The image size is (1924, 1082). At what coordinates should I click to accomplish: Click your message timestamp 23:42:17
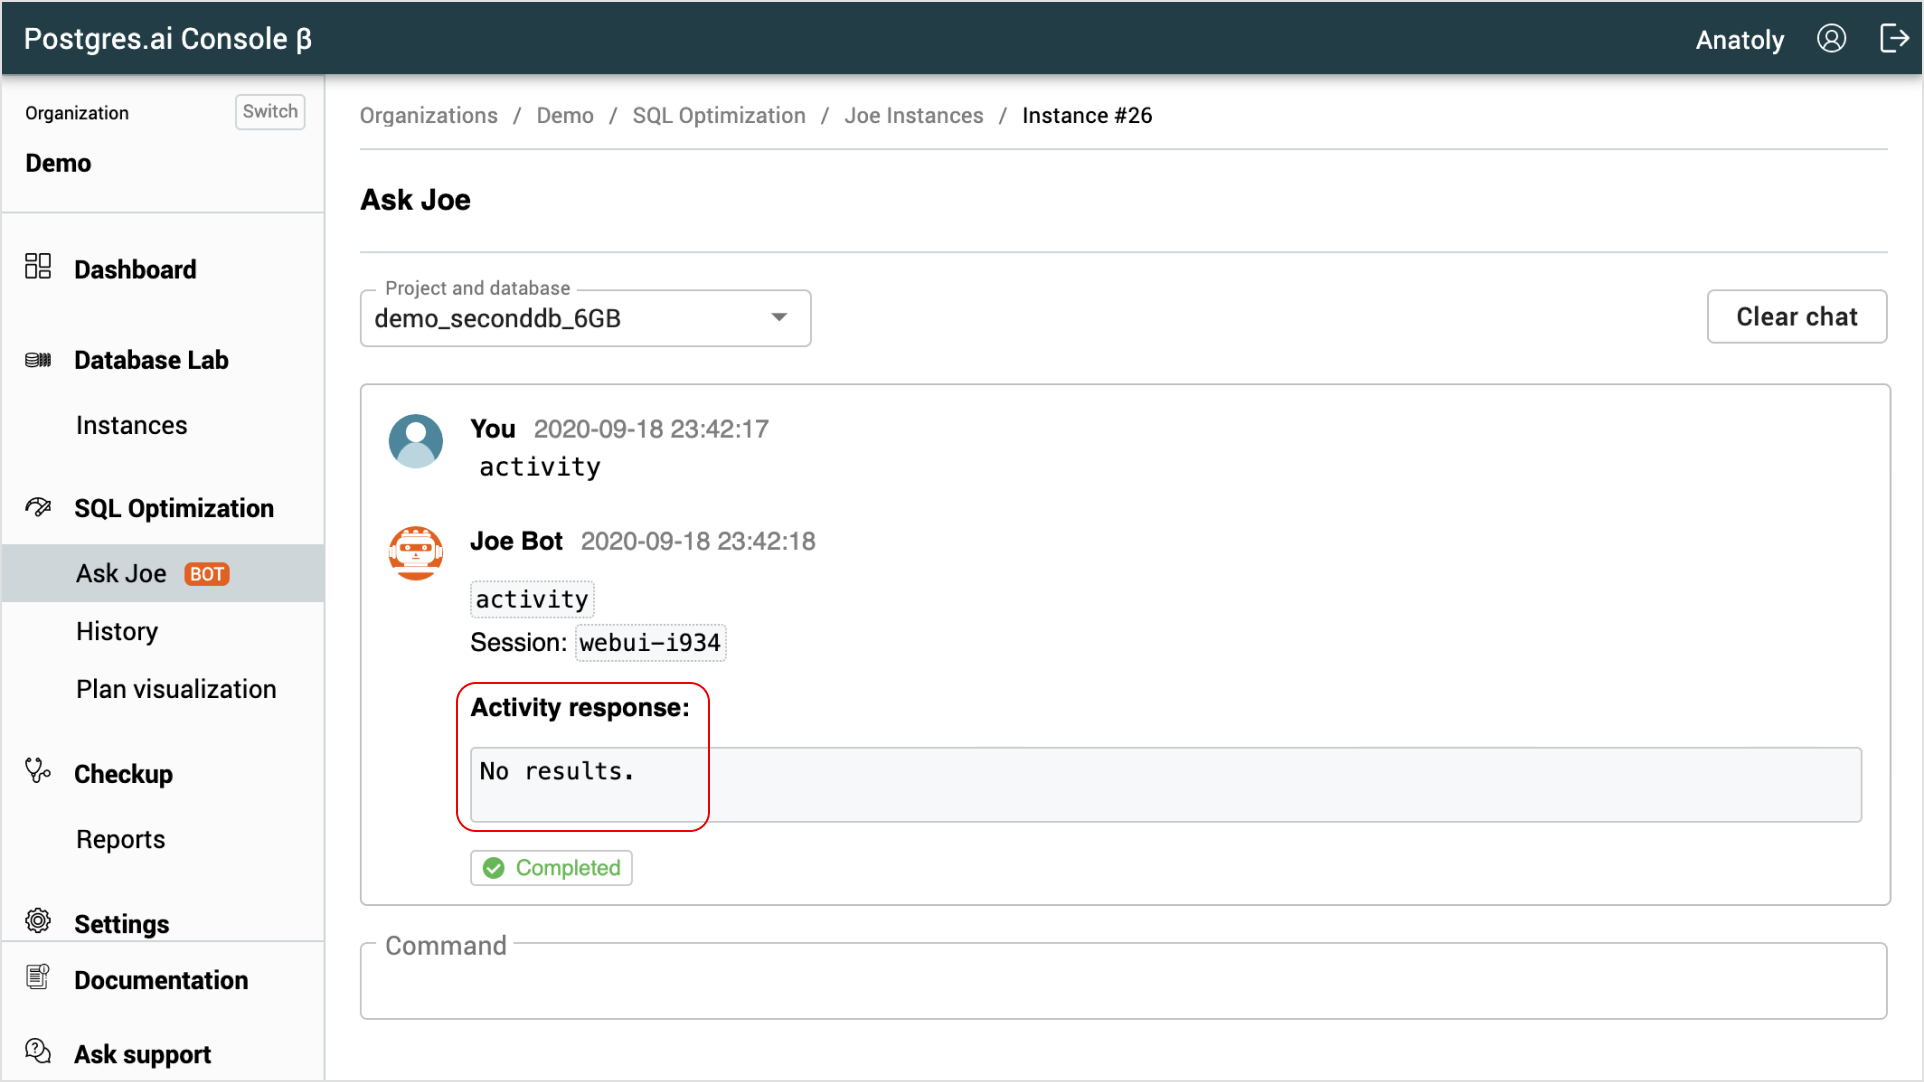[x=651, y=429]
